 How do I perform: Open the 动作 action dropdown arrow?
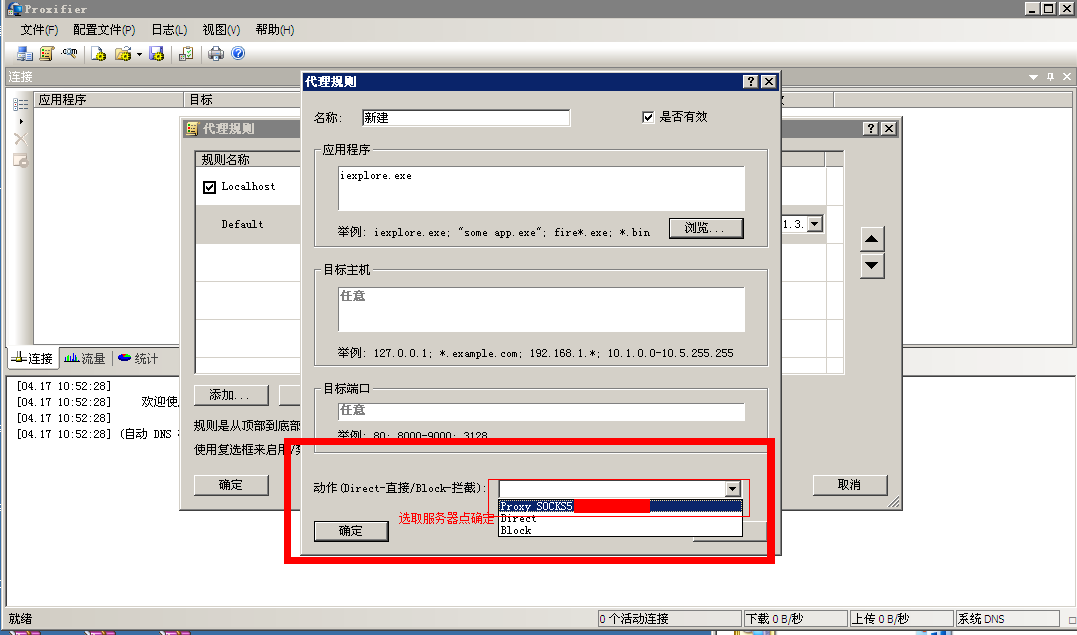[x=733, y=488]
